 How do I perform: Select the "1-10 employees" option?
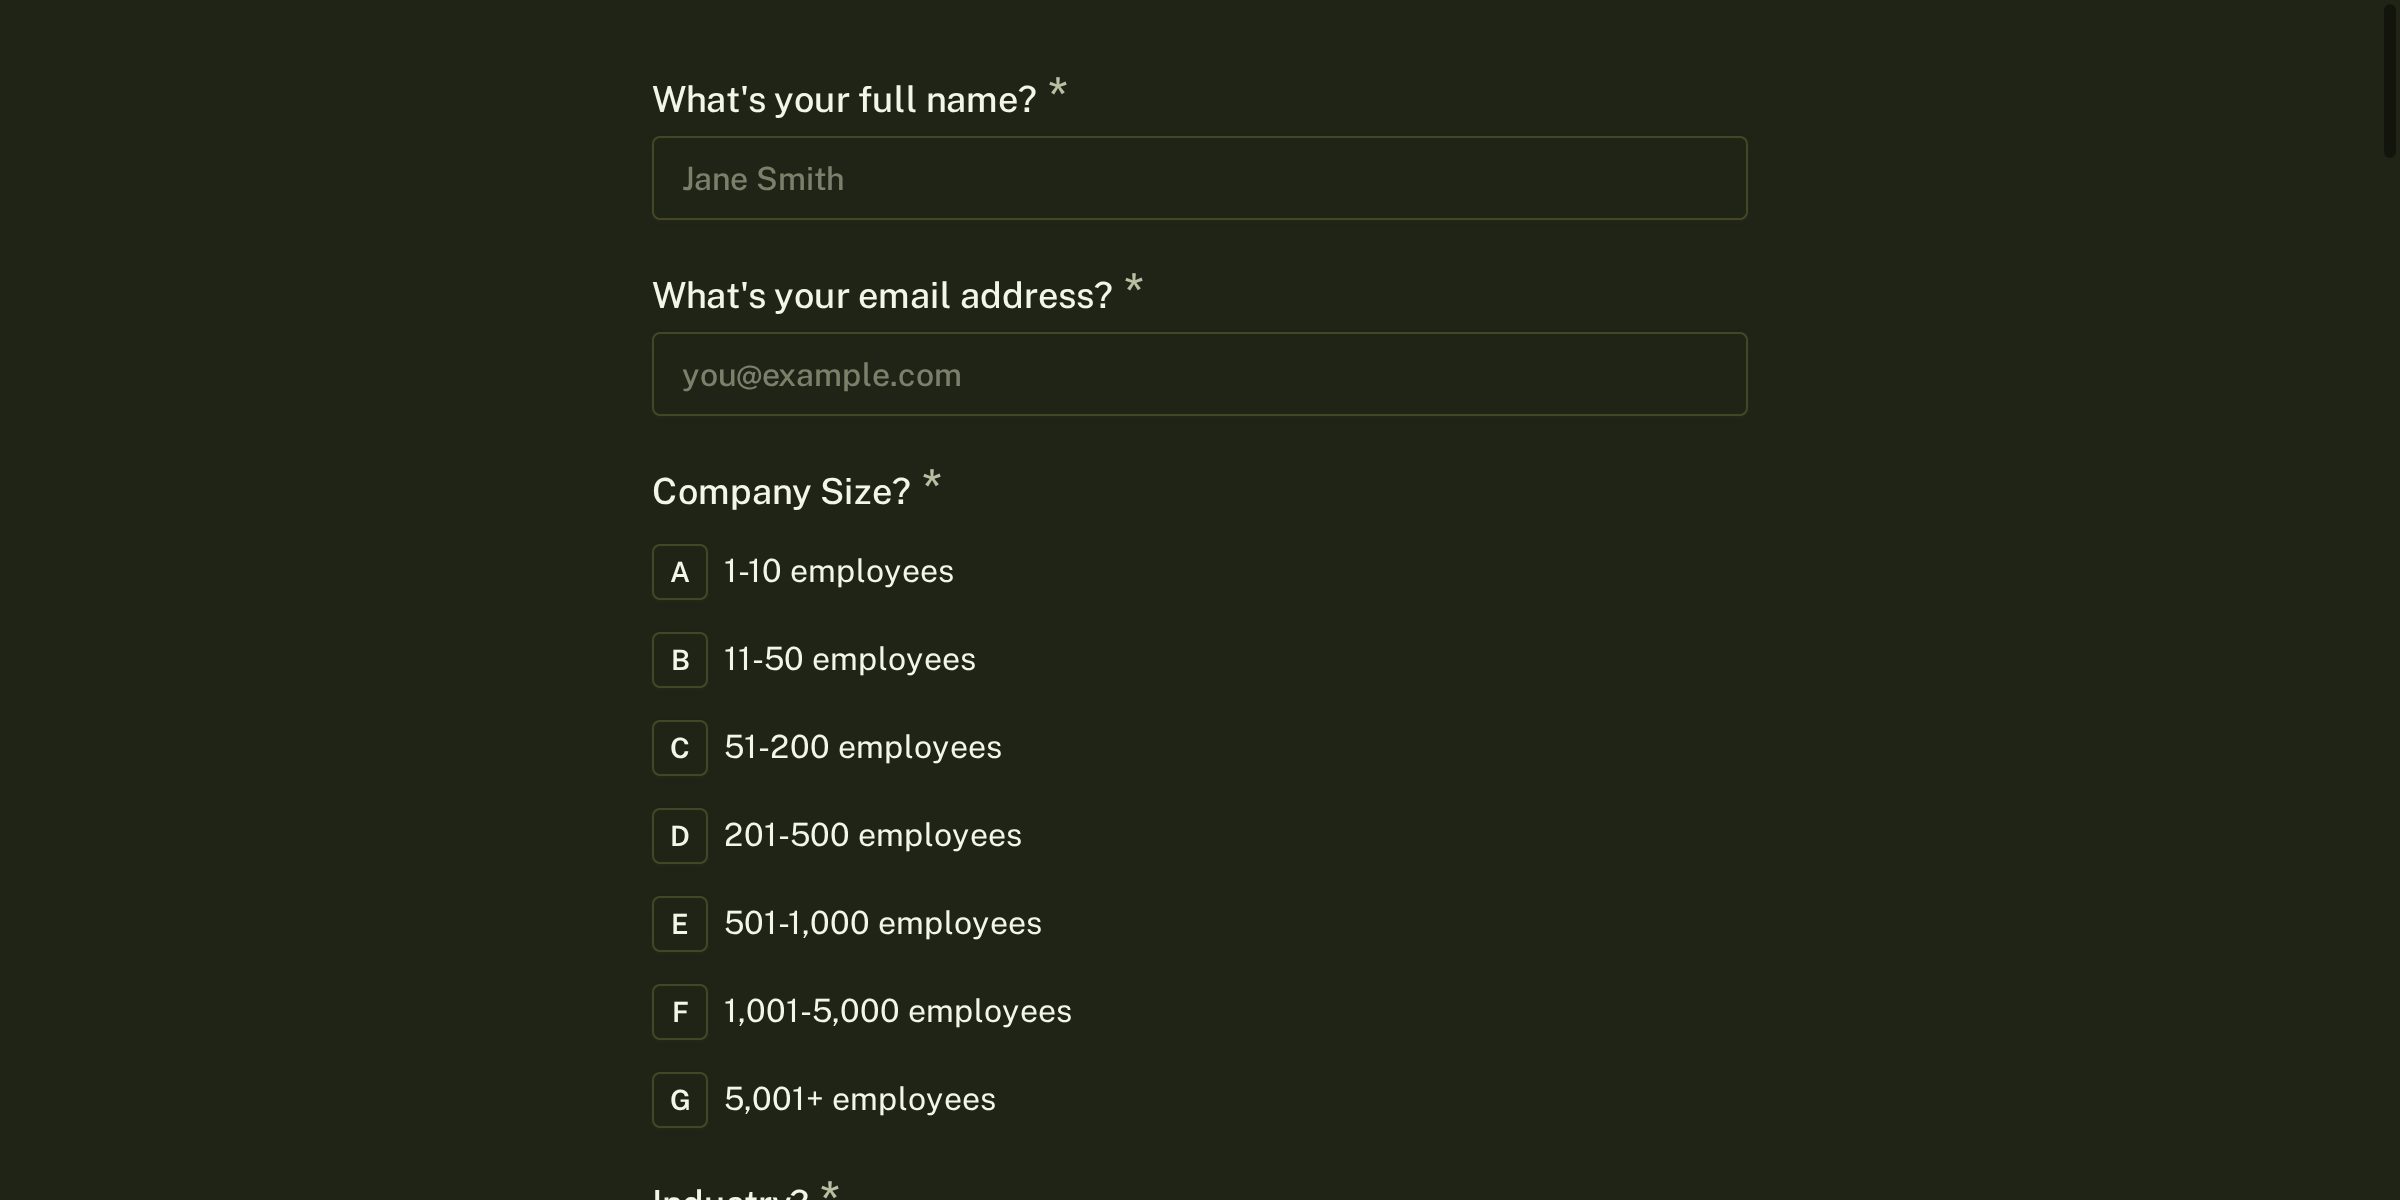pyautogui.click(x=838, y=571)
